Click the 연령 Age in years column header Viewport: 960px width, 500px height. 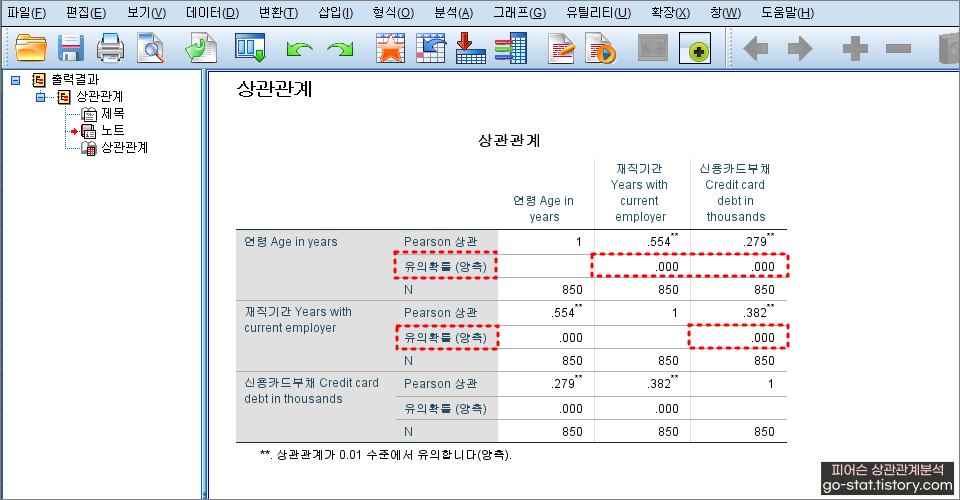pyautogui.click(x=544, y=209)
